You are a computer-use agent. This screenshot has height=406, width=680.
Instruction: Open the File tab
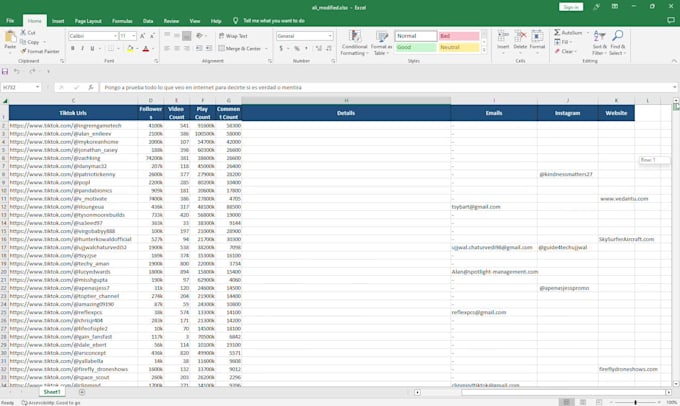(x=10, y=21)
